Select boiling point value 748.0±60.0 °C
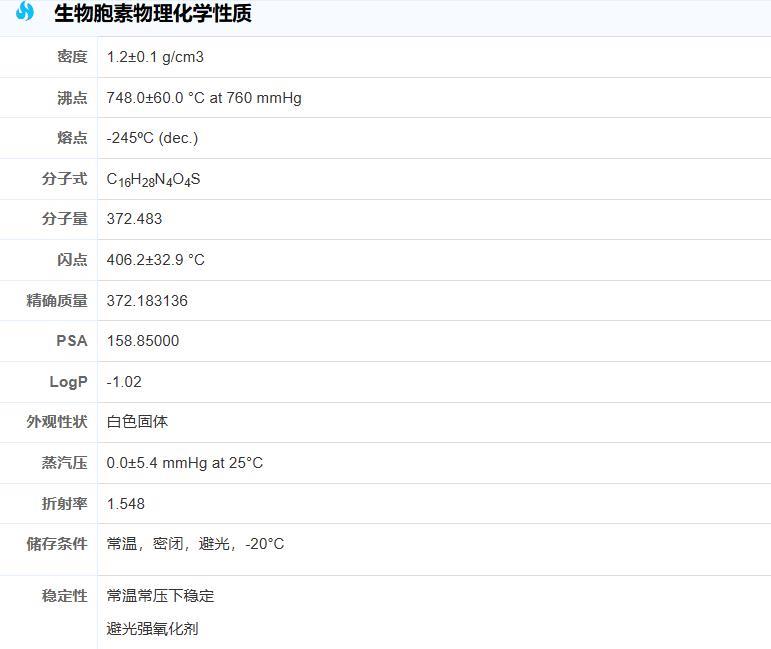771x649 pixels. 204,98
